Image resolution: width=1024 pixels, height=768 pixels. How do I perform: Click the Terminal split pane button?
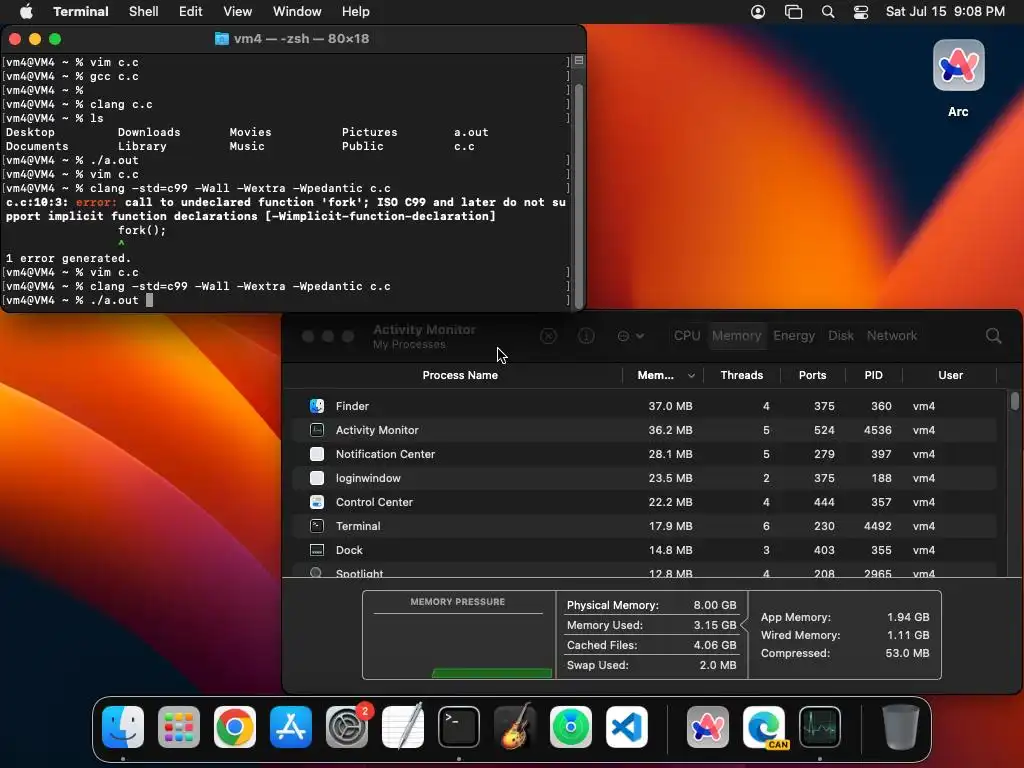point(579,61)
